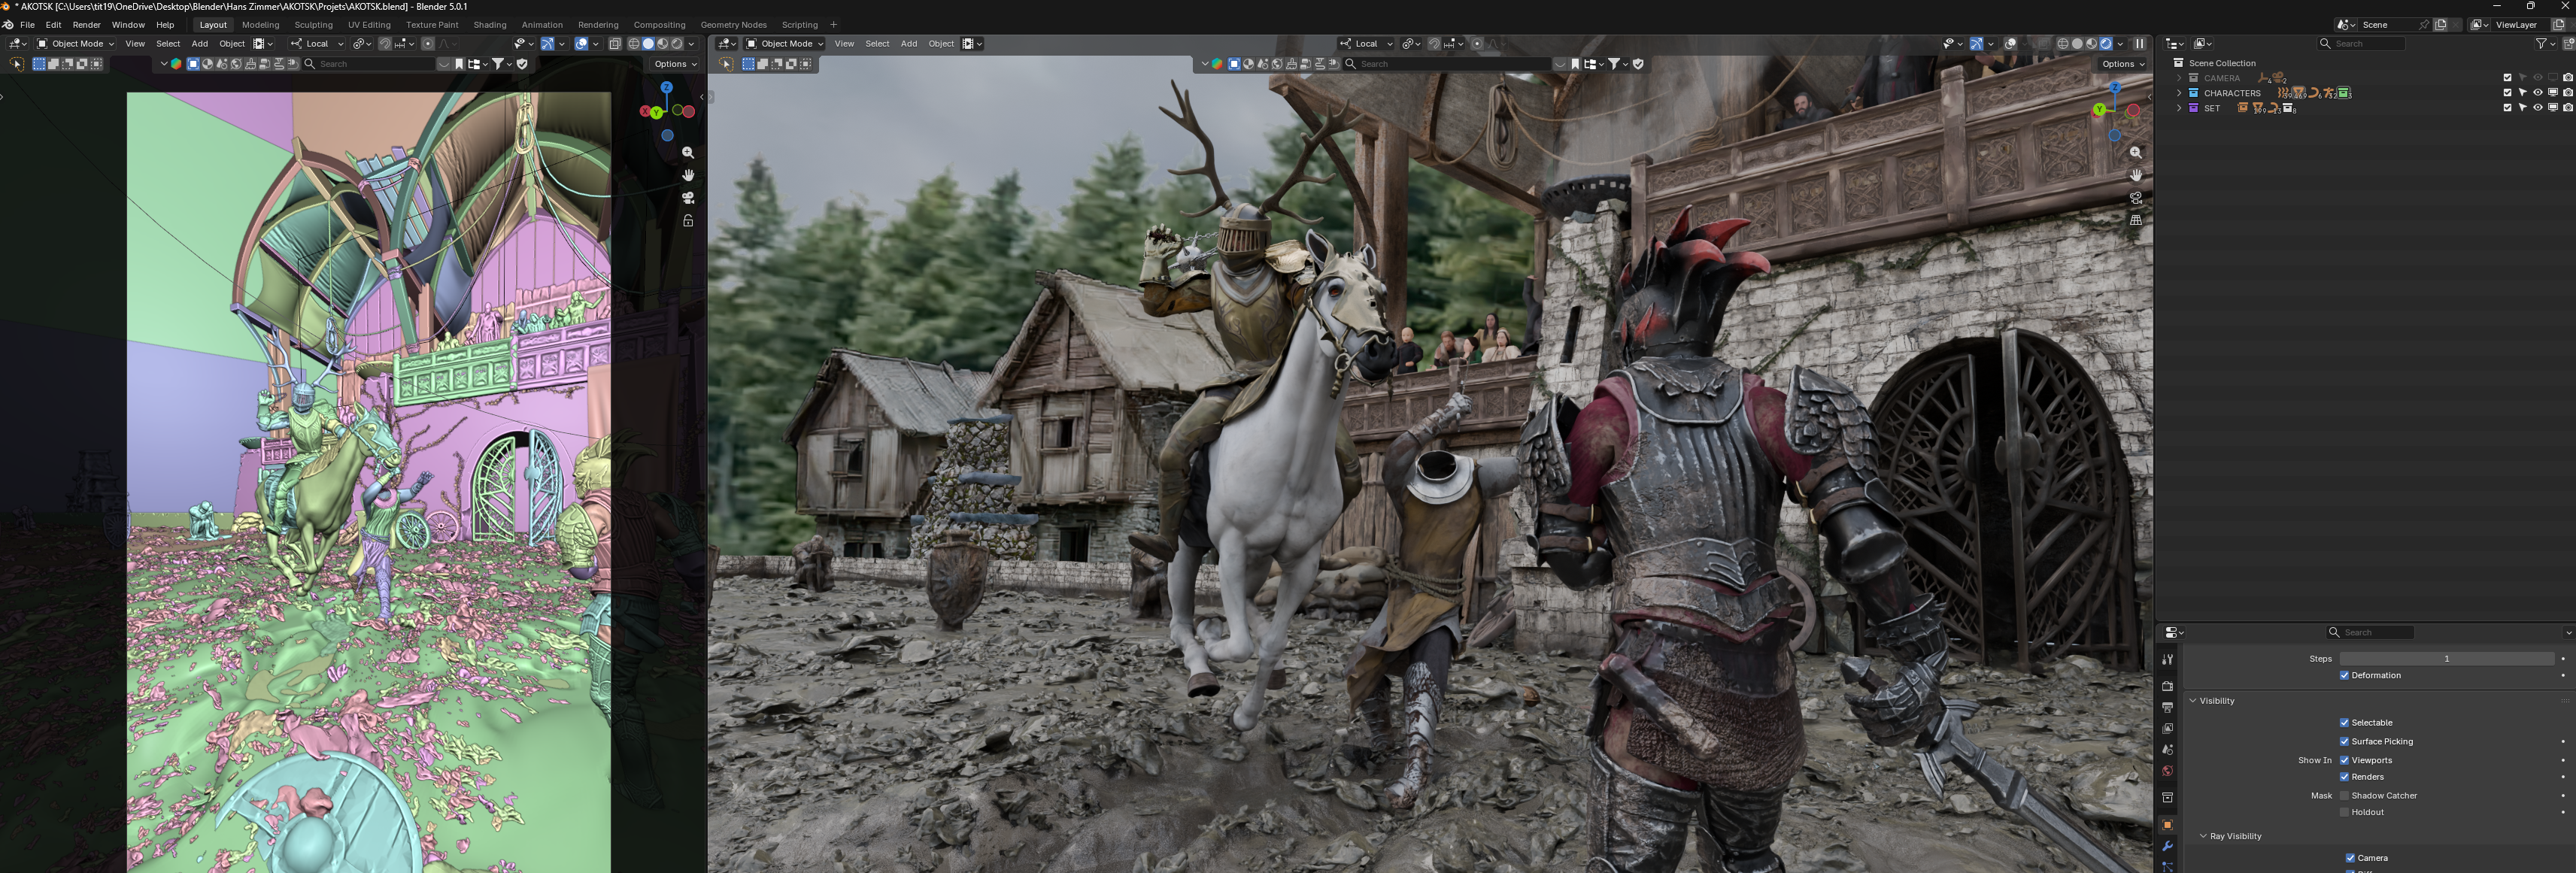Screen dimensions: 2576x873
Task: Disable the Shadow Catcher checkbox
Action: pyautogui.click(x=2344, y=796)
